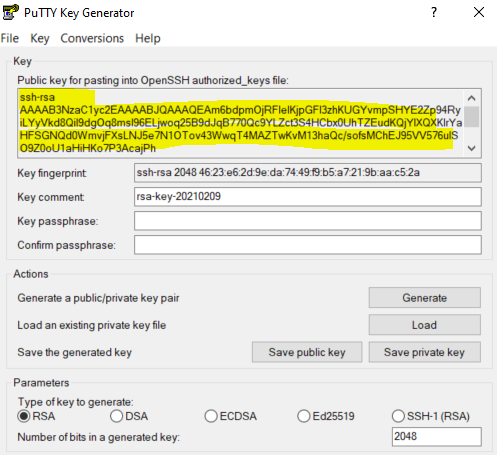Click 'Load an existing private key file' text
Screen dimensions: 497x455
[92, 325]
